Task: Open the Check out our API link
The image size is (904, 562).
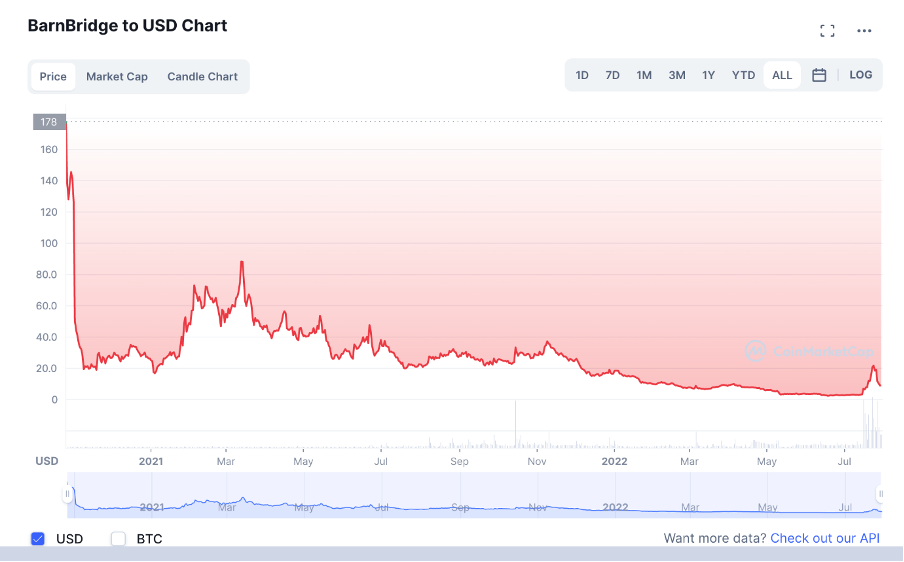Action: click(825, 539)
